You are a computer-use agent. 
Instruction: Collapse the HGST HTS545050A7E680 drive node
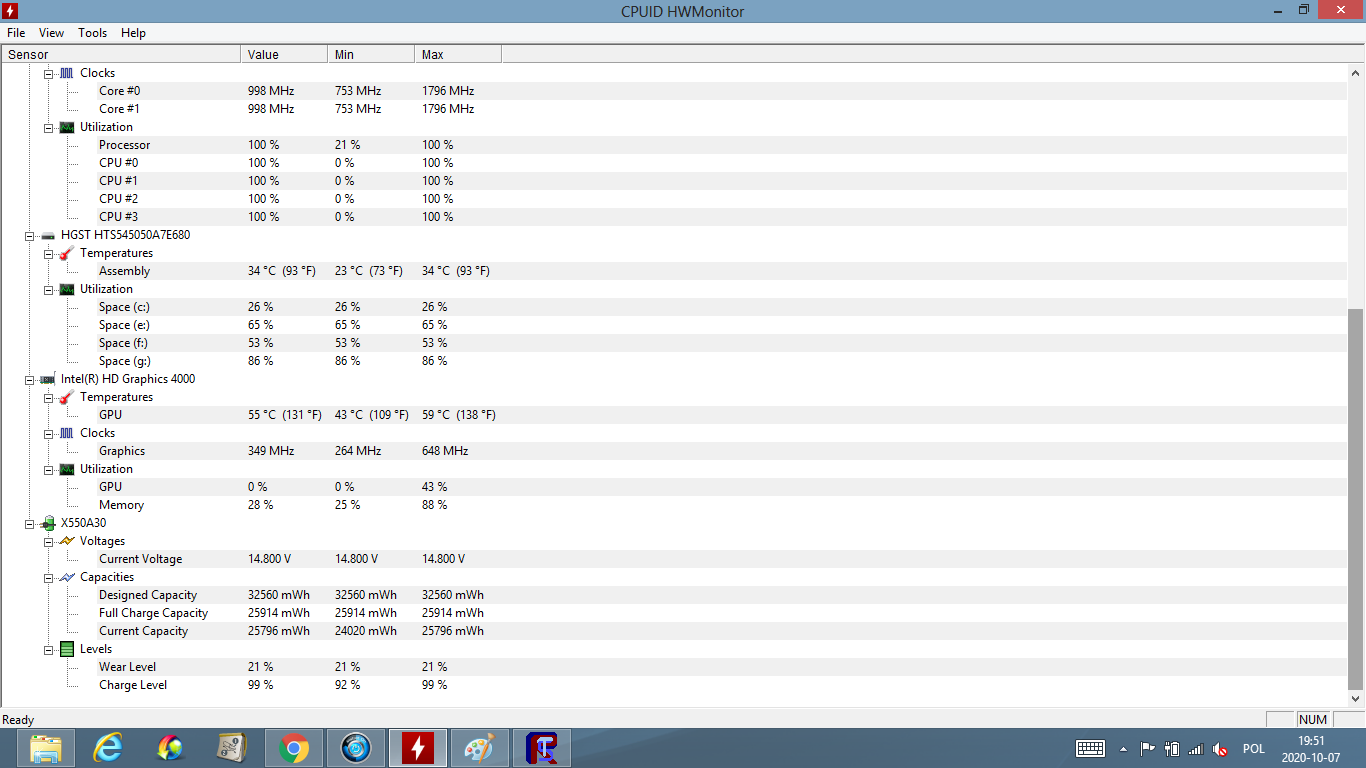[30, 236]
